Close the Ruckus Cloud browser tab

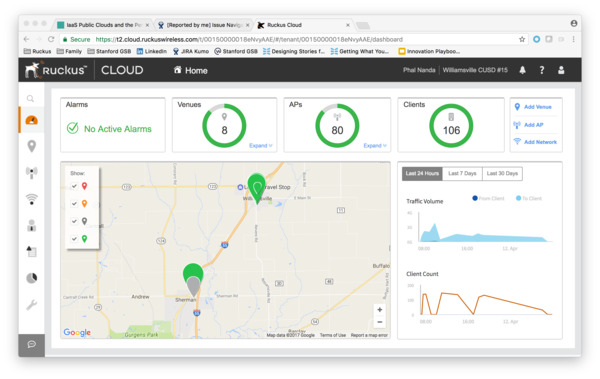click(347, 25)
